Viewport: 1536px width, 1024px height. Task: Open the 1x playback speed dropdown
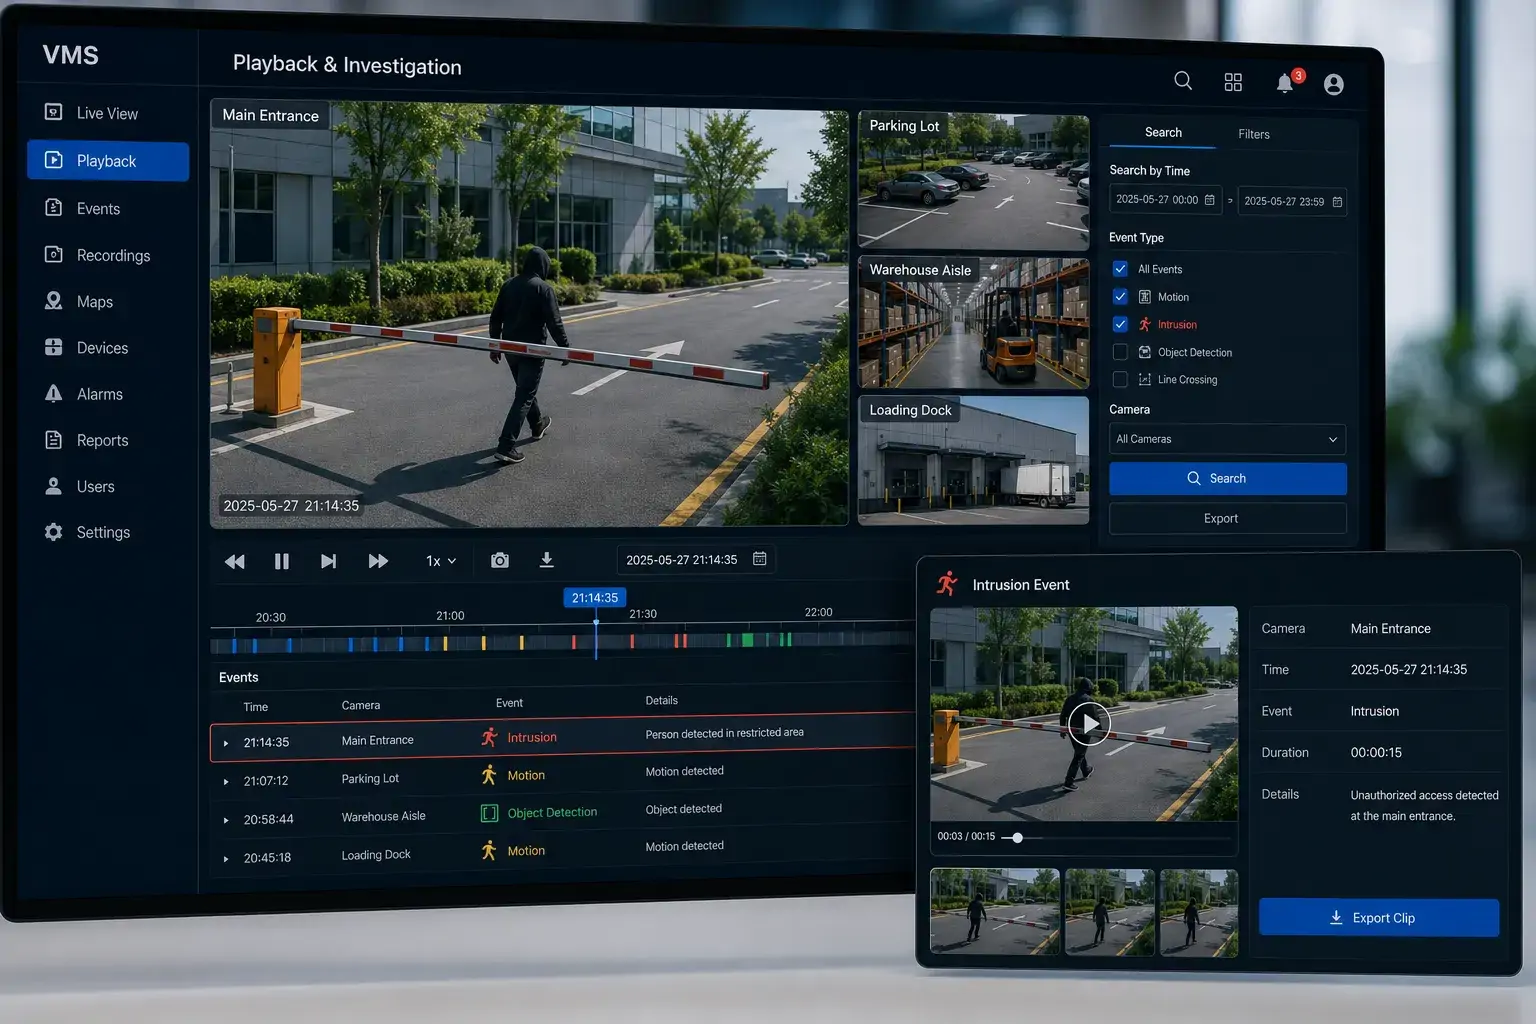click(441, 561)
